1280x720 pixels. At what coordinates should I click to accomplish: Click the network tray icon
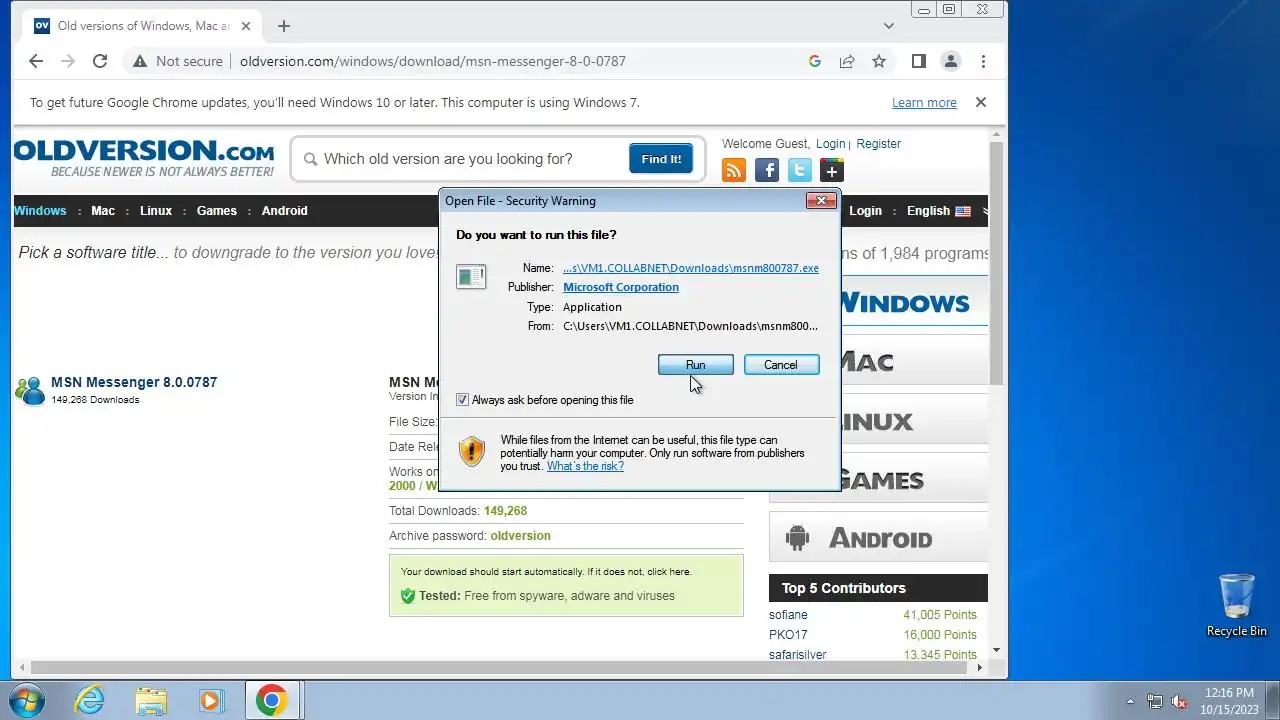tap(1155, 701)
